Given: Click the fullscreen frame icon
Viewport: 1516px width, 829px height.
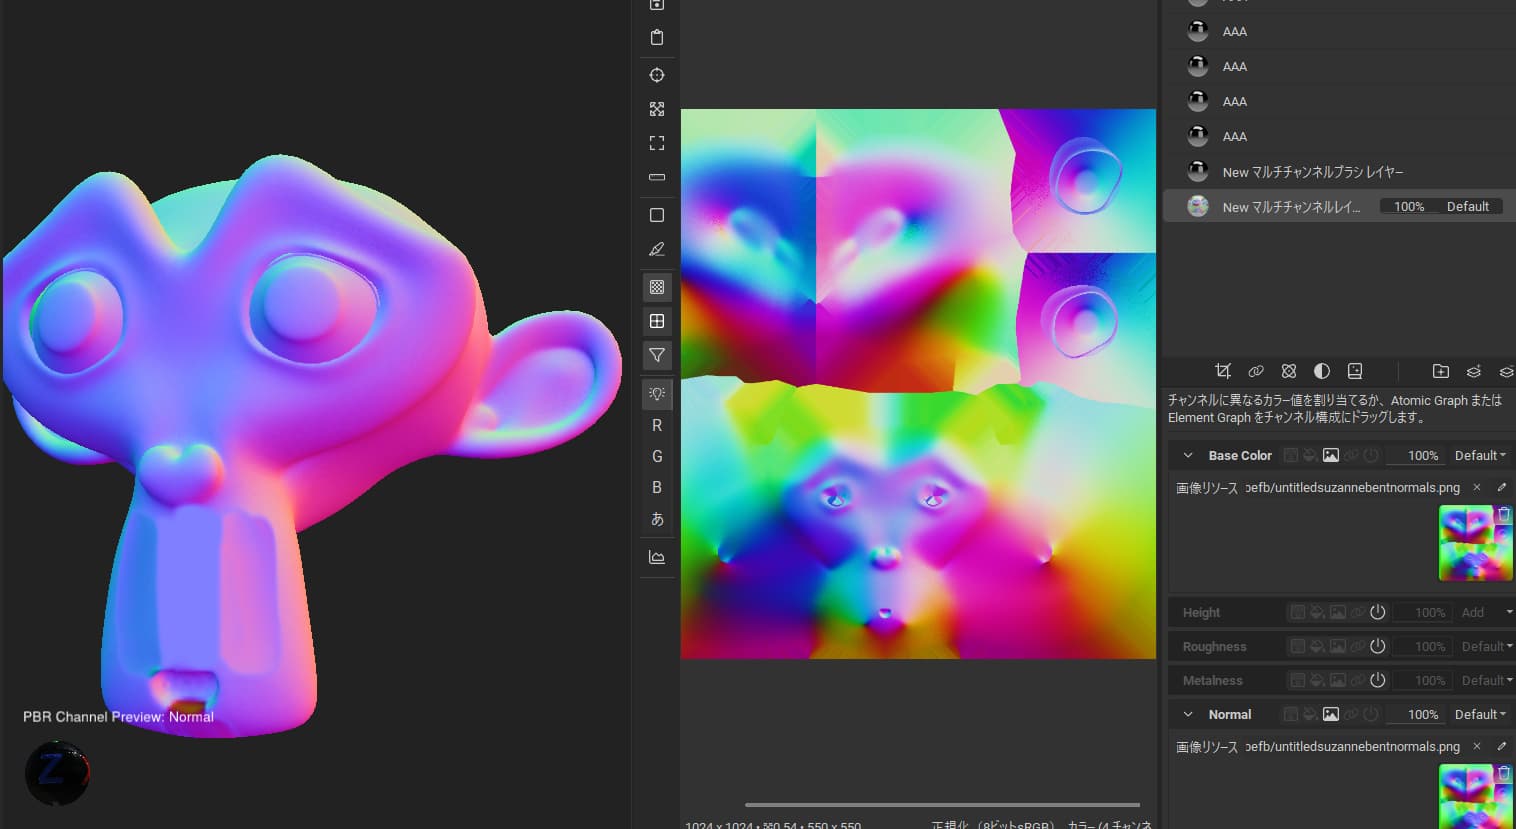Looking at the screenshot, I should click(x=657, y=143).
